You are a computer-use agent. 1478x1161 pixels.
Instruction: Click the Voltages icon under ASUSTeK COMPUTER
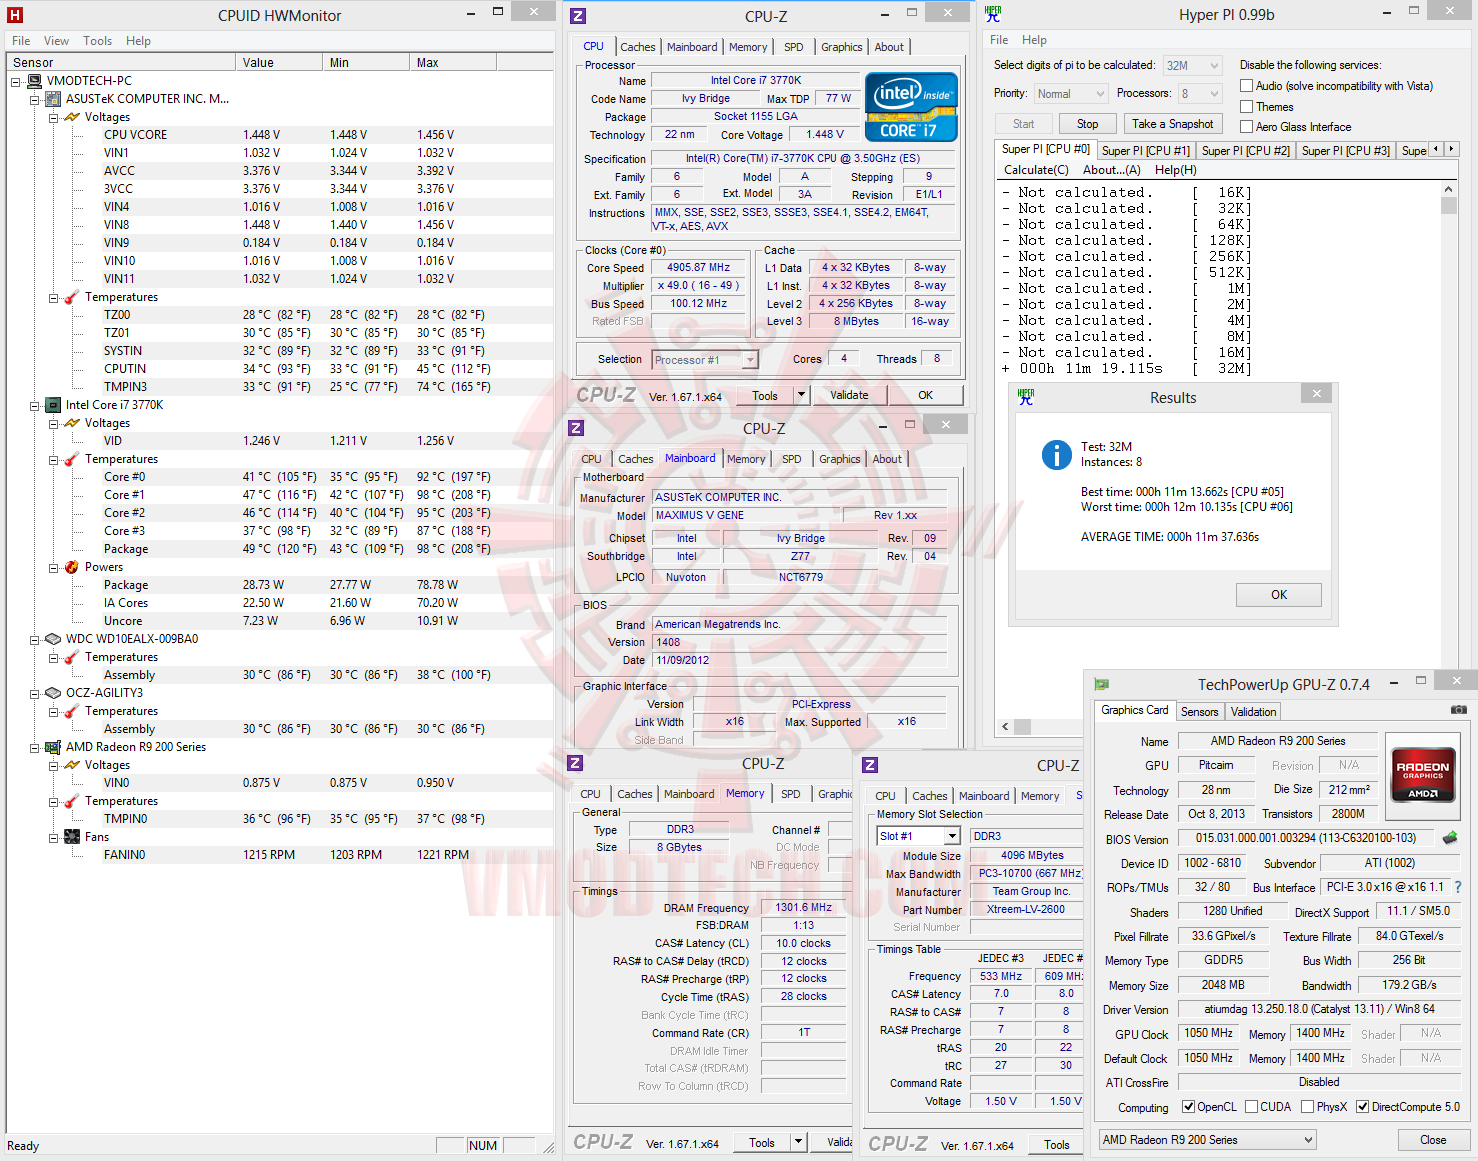click(x=72, y=117)
